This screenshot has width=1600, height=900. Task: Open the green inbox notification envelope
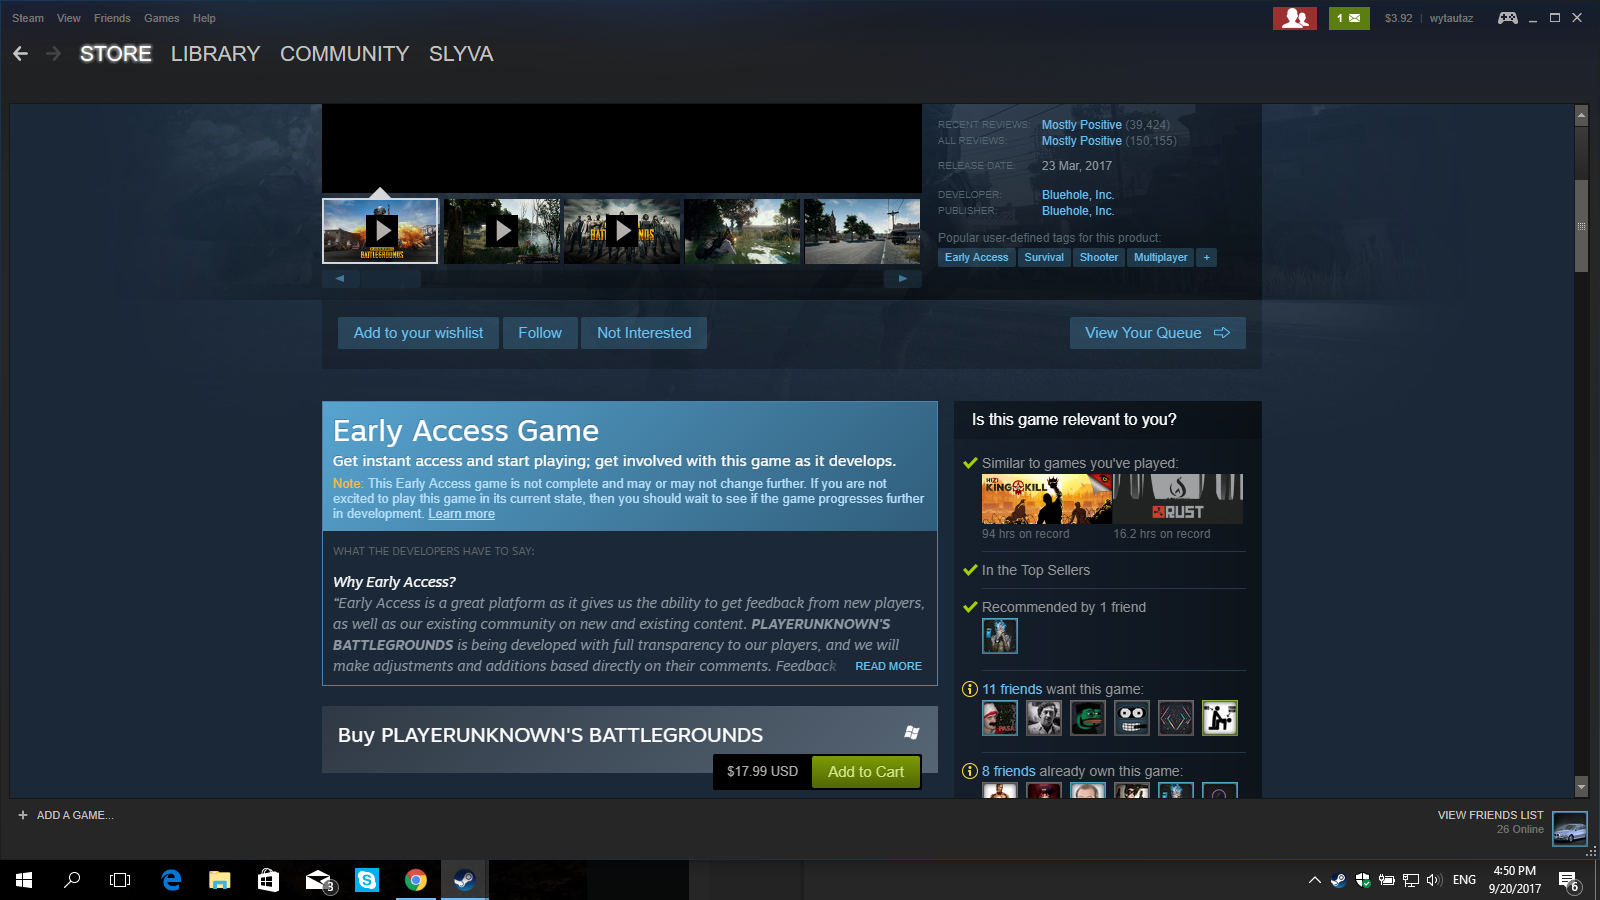[1349, 18]
